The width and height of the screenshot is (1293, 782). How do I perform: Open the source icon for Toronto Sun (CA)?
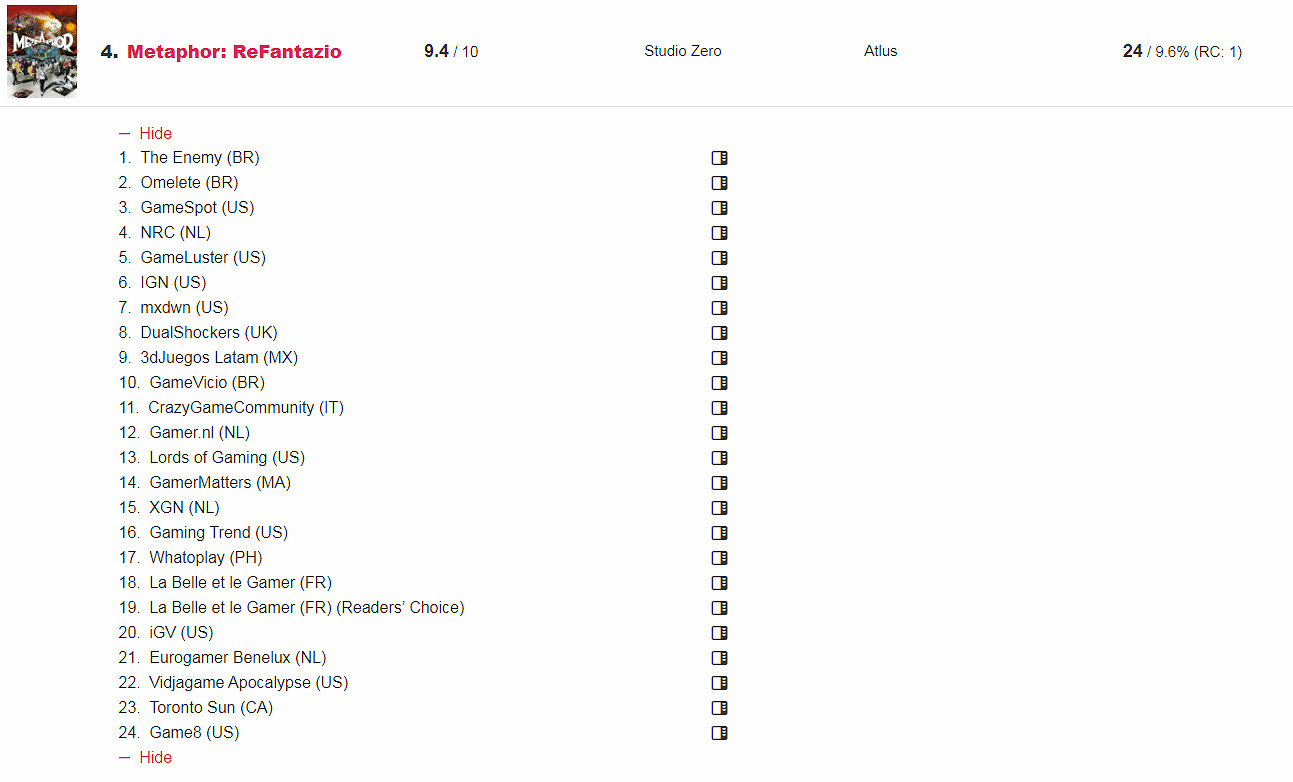point(719,708)
